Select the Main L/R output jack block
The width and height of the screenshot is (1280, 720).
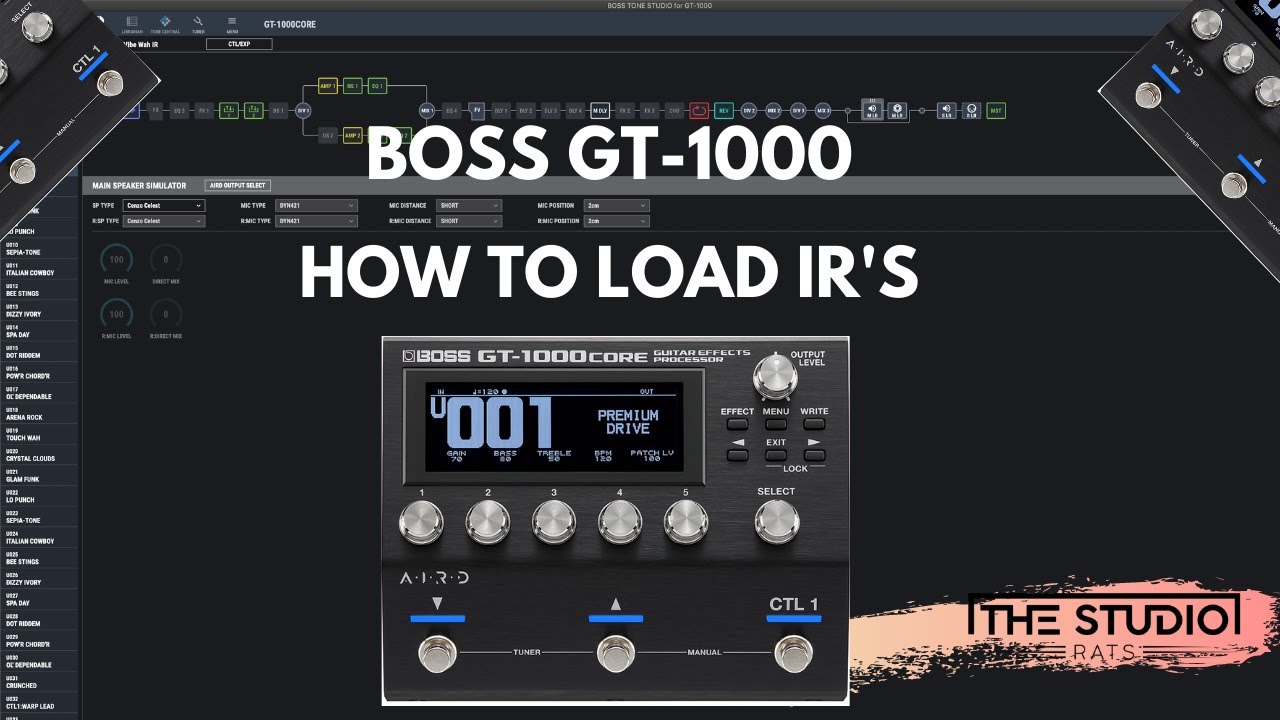pos(897,110)
